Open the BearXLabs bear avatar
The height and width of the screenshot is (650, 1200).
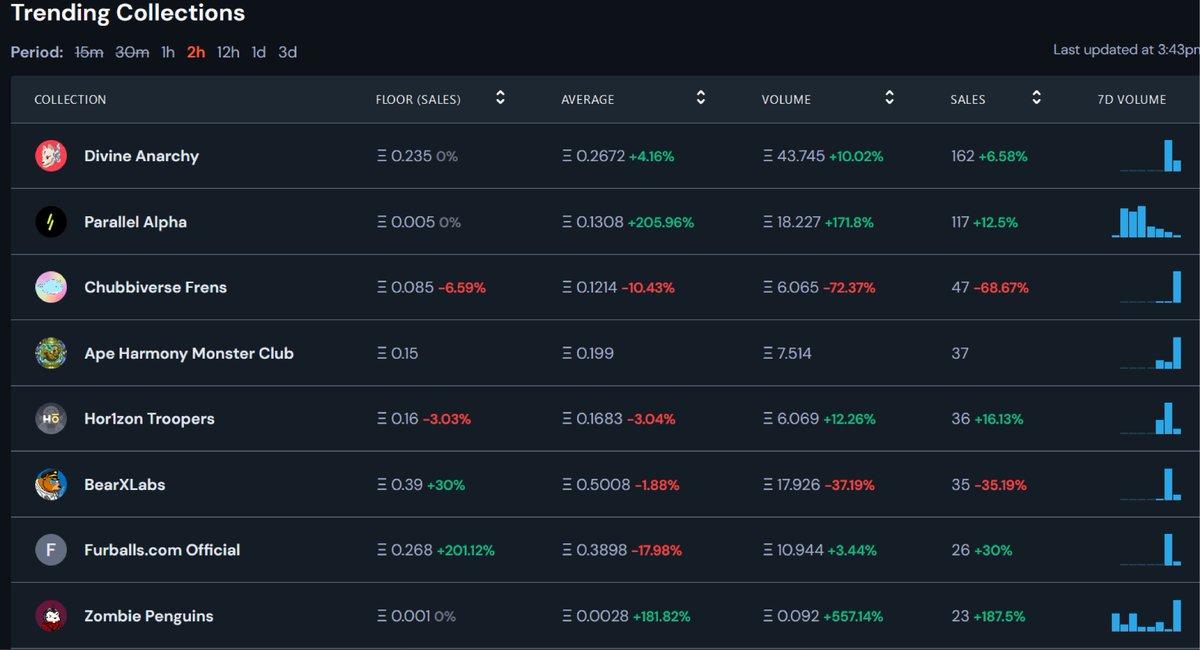pos(51,484)
